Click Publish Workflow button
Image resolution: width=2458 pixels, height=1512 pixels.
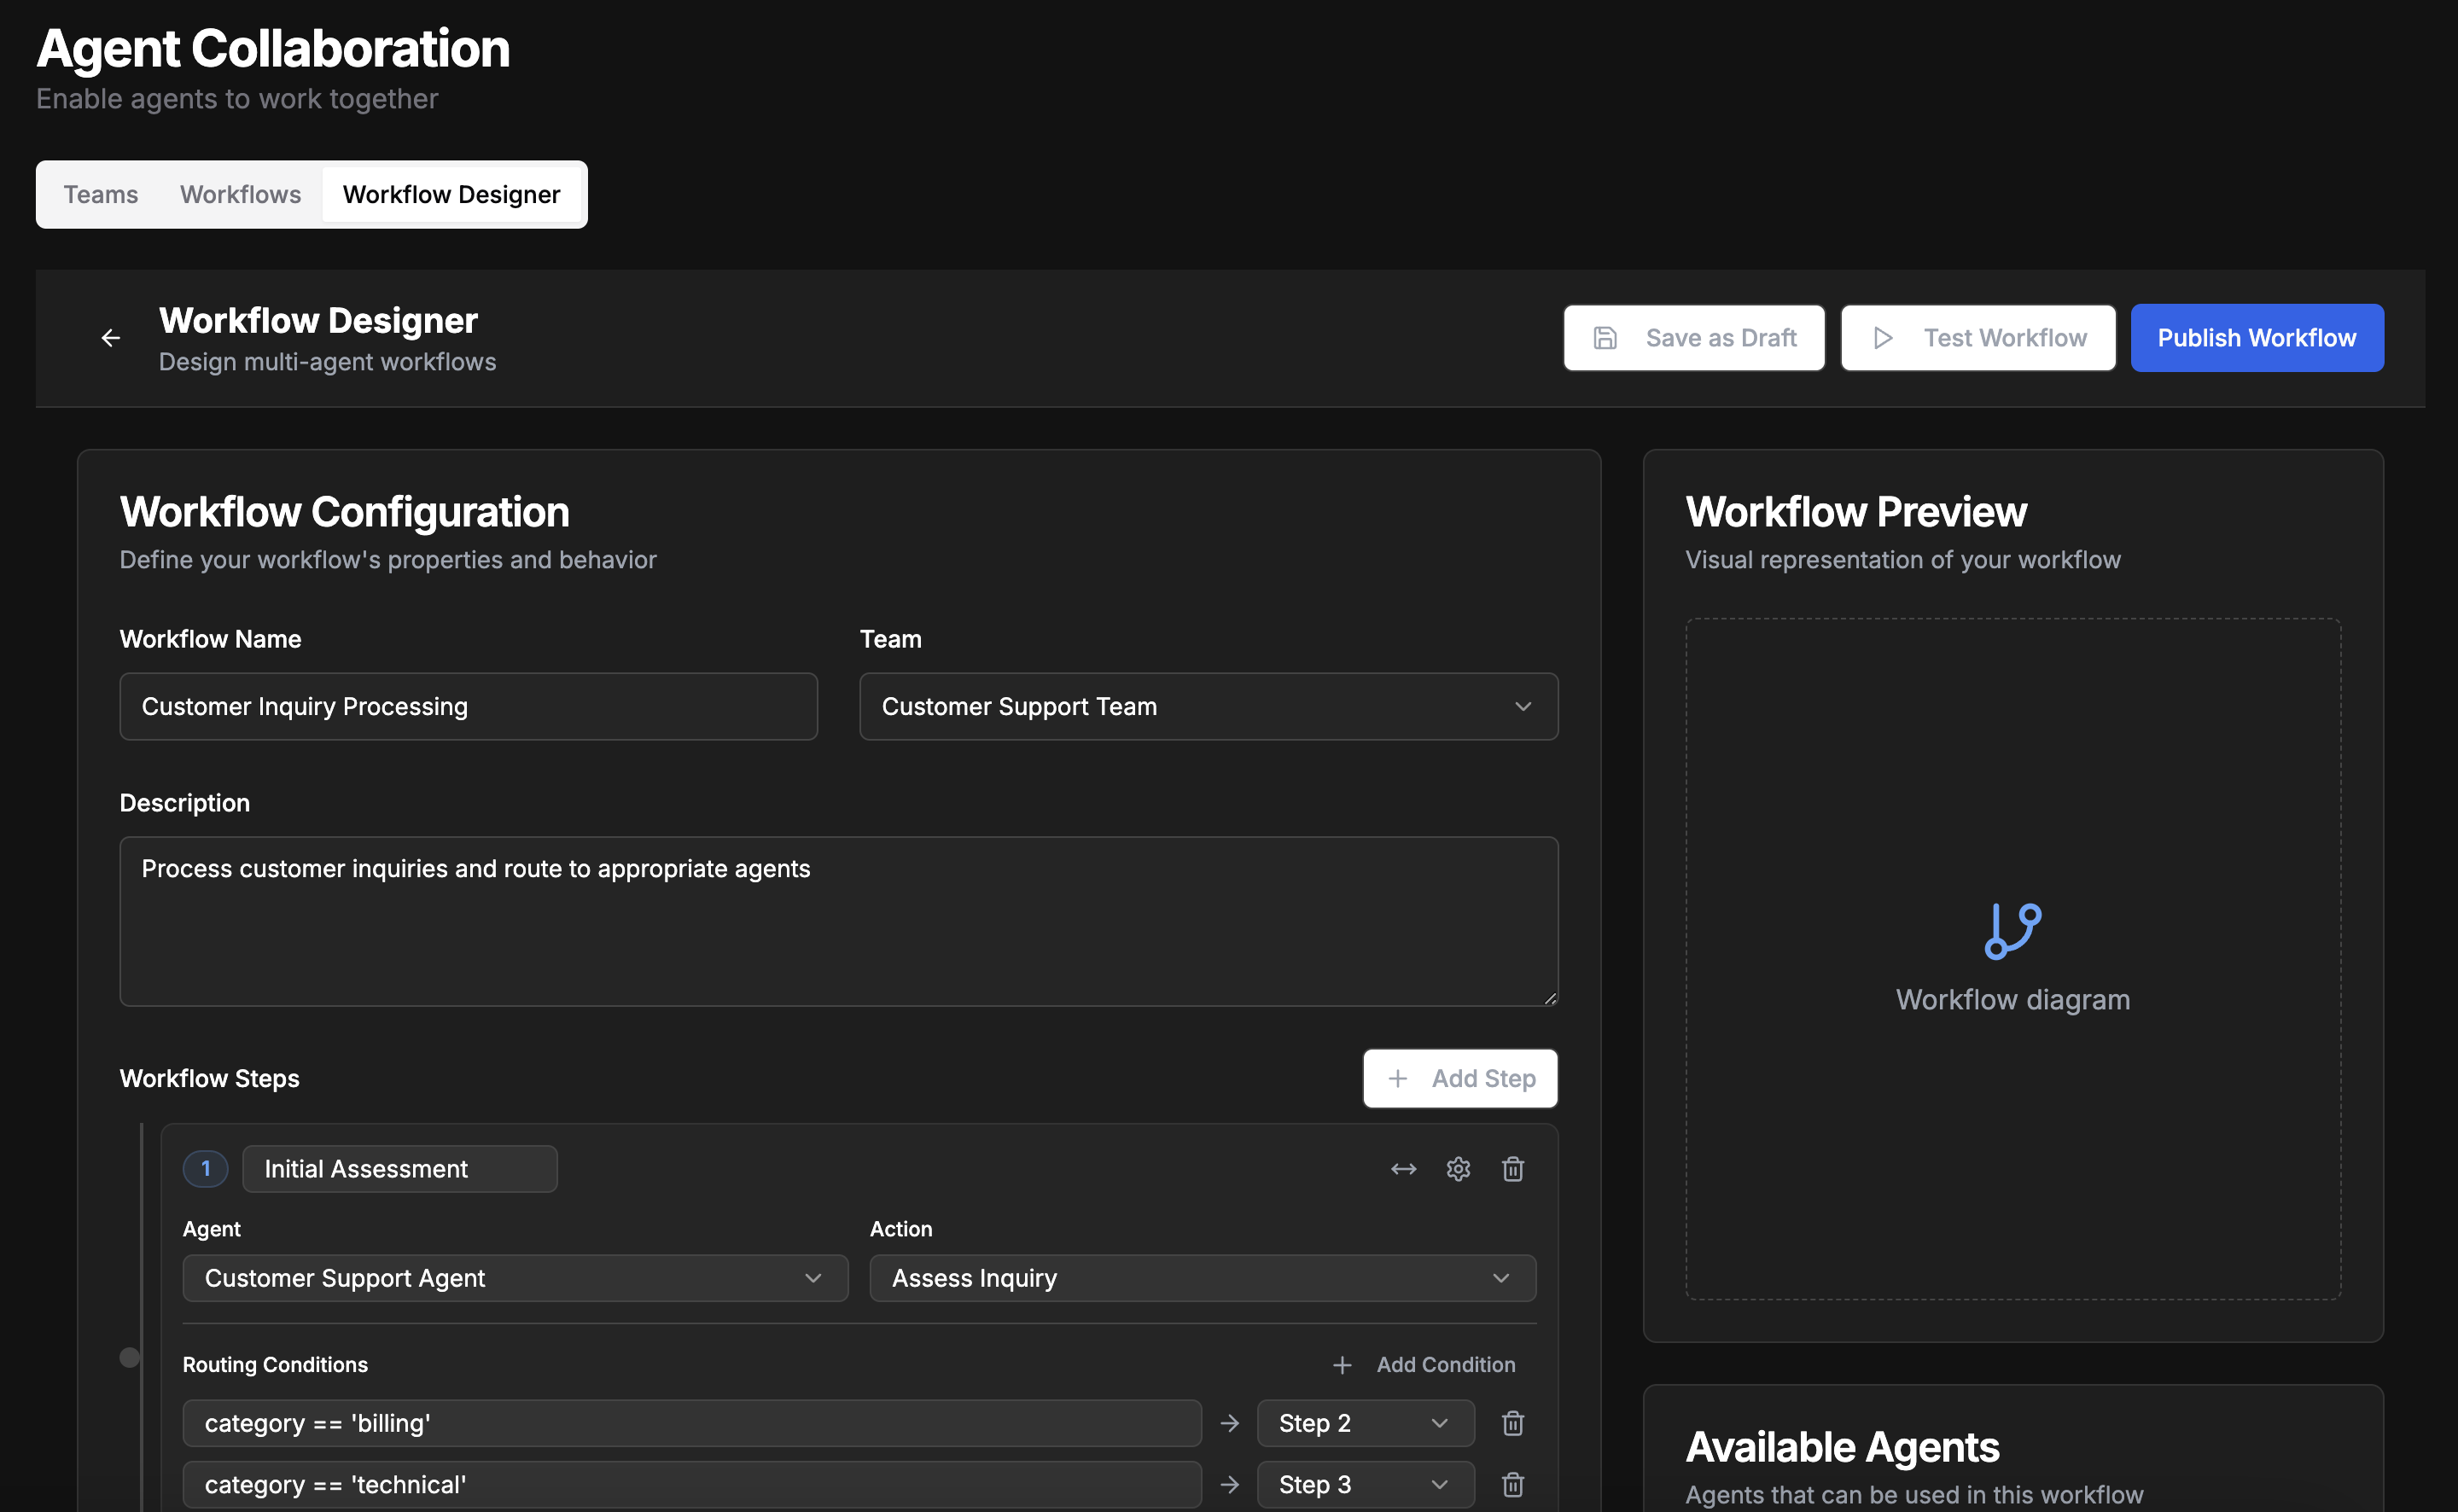[x=2256, y=338]
